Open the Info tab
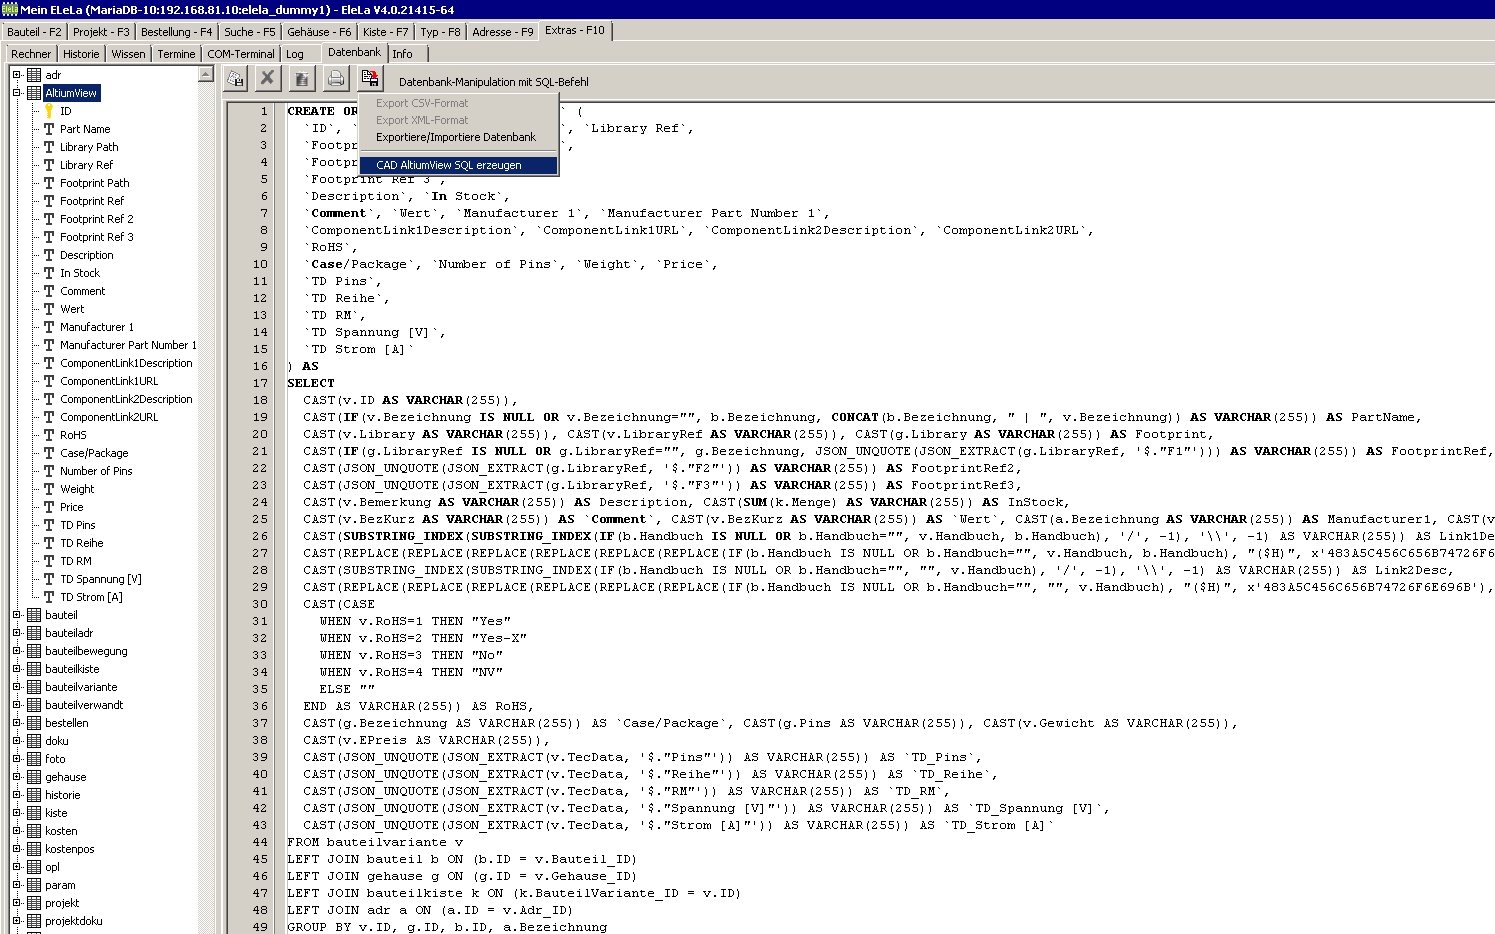The width and height of the screenshot is (1495, 934). coord(402,54)
